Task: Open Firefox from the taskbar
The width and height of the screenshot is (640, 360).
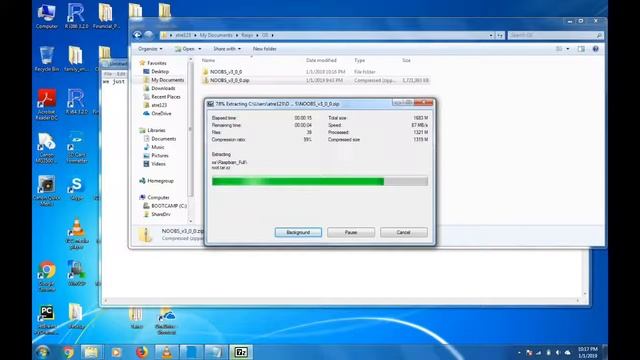Action: pyautogui.click(x=142, y=352)
